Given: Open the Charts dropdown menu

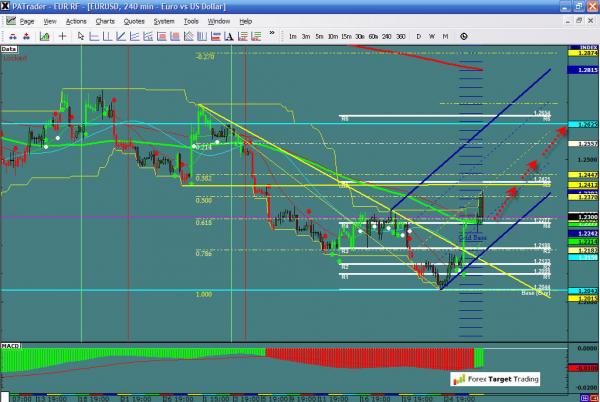Looking at the screenshot, I should coord(105,20).
